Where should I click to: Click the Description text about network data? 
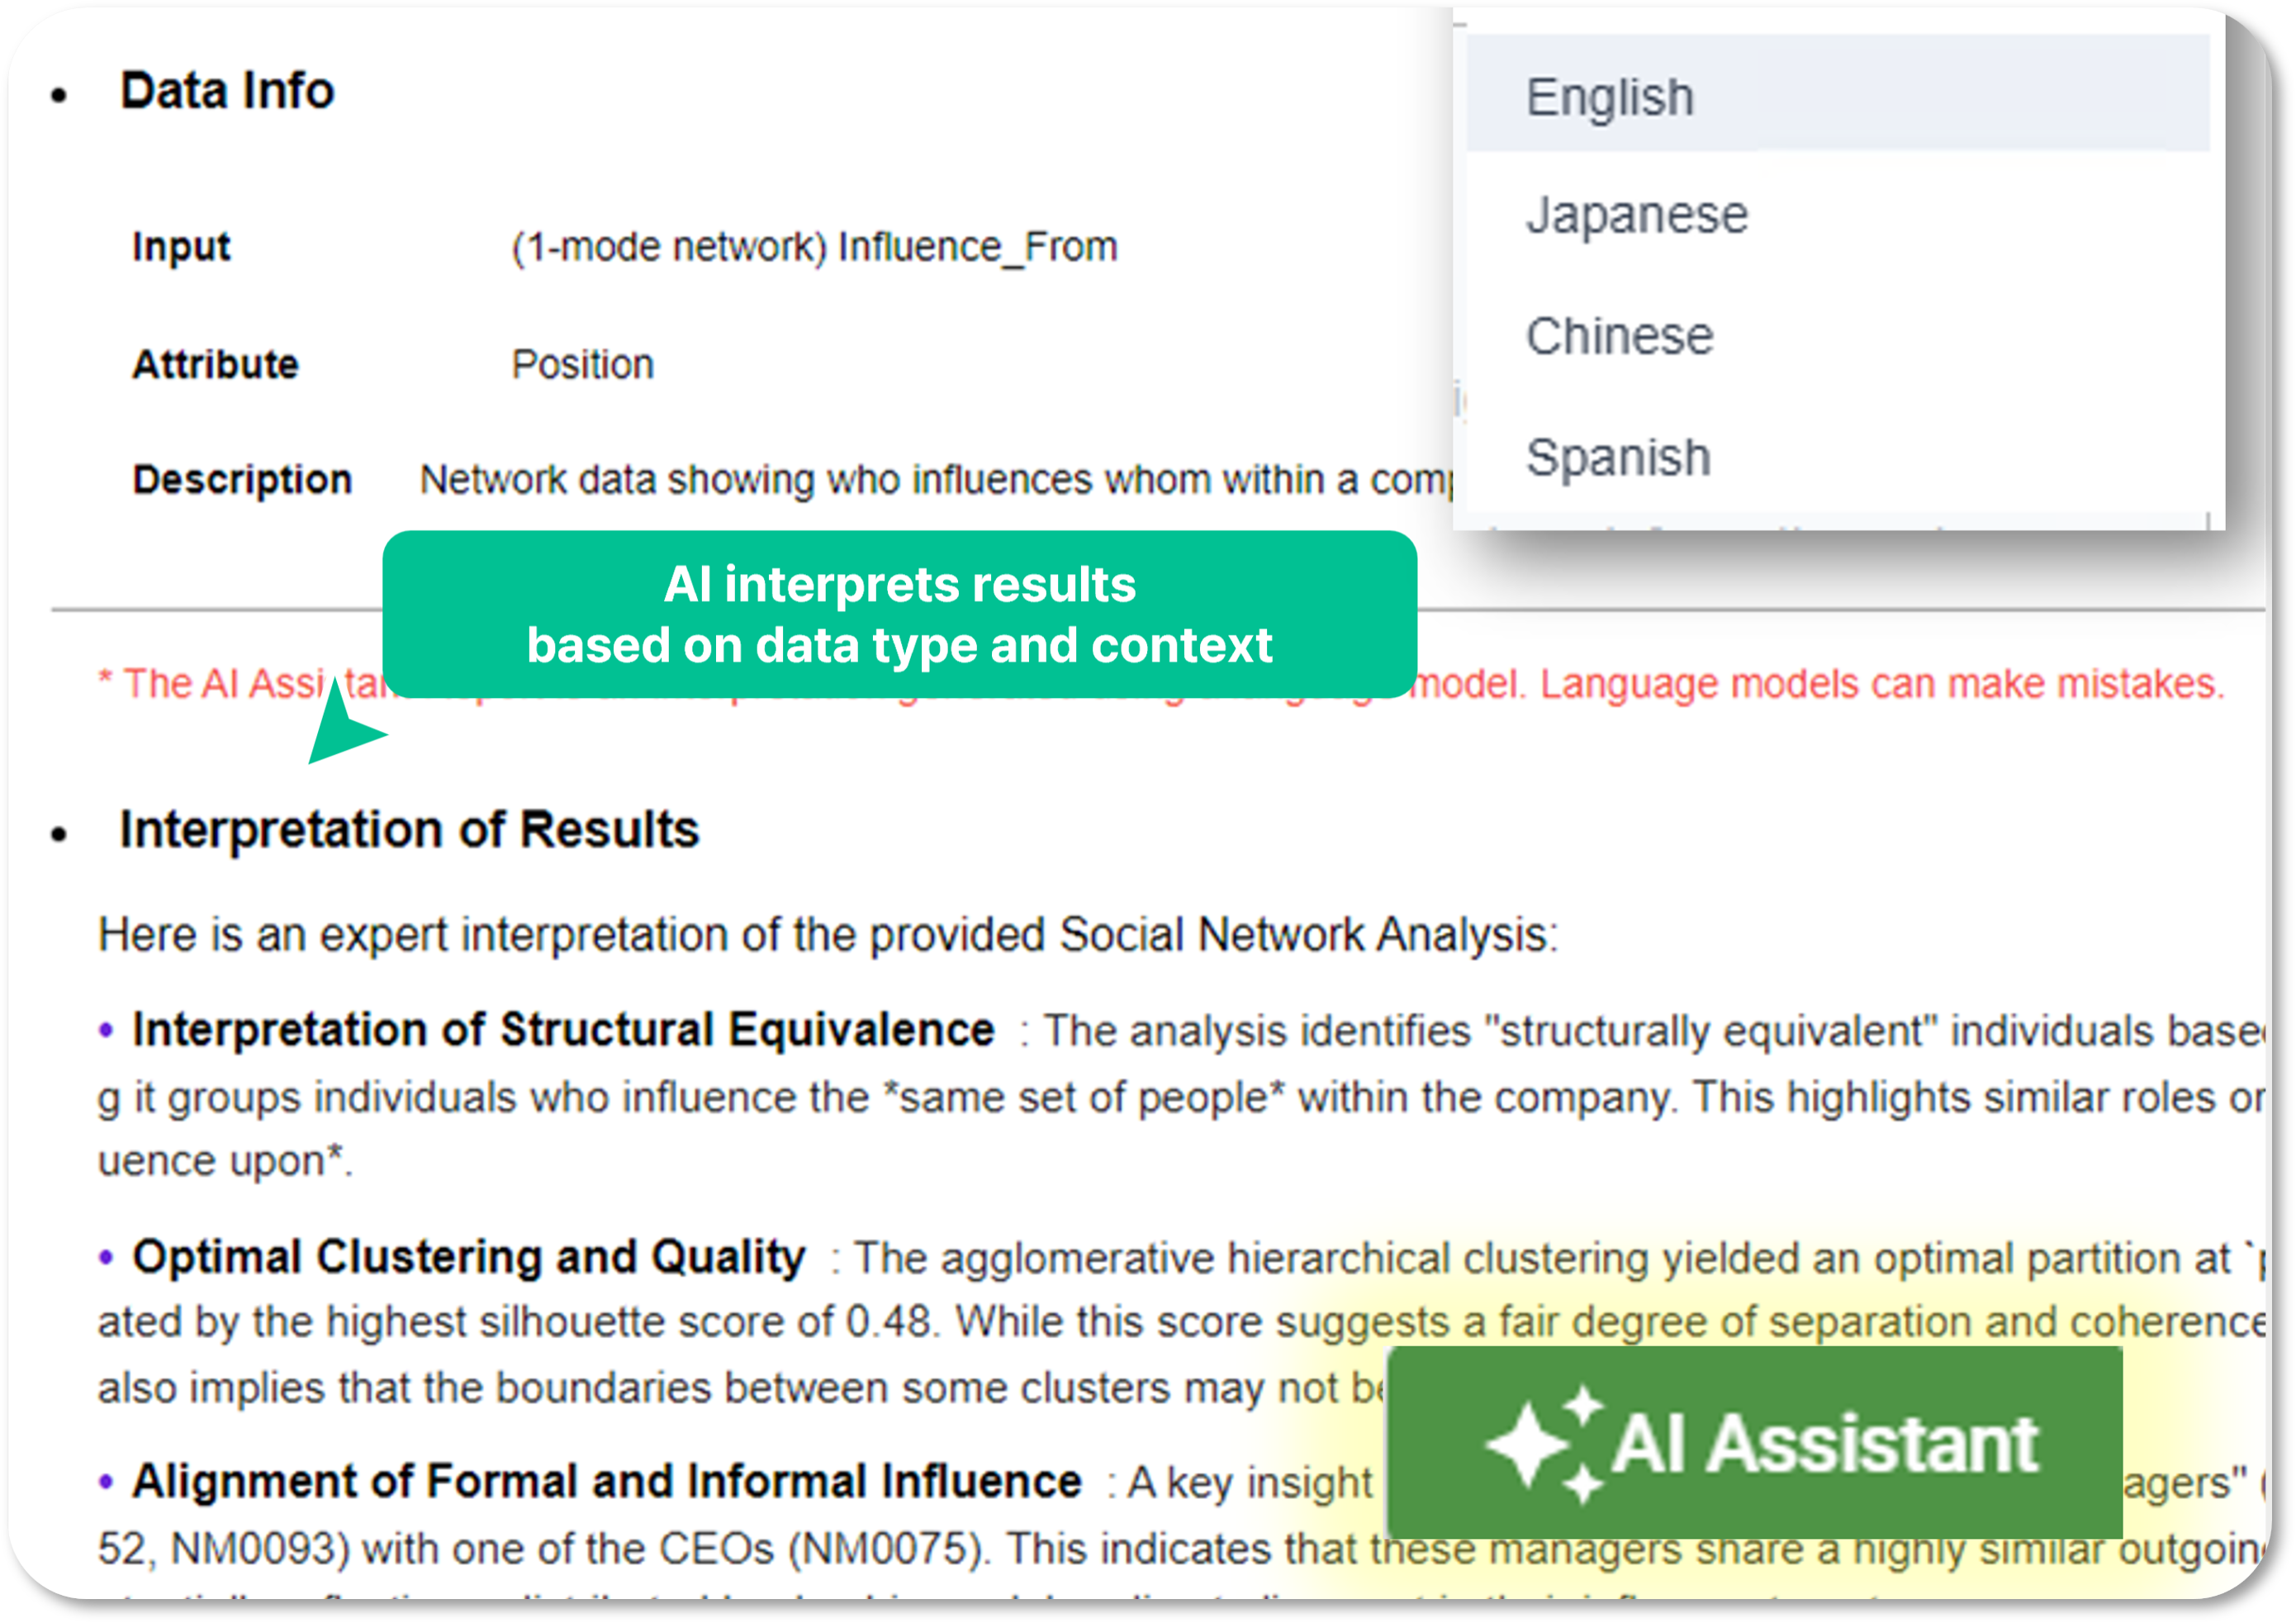(935, 480)
